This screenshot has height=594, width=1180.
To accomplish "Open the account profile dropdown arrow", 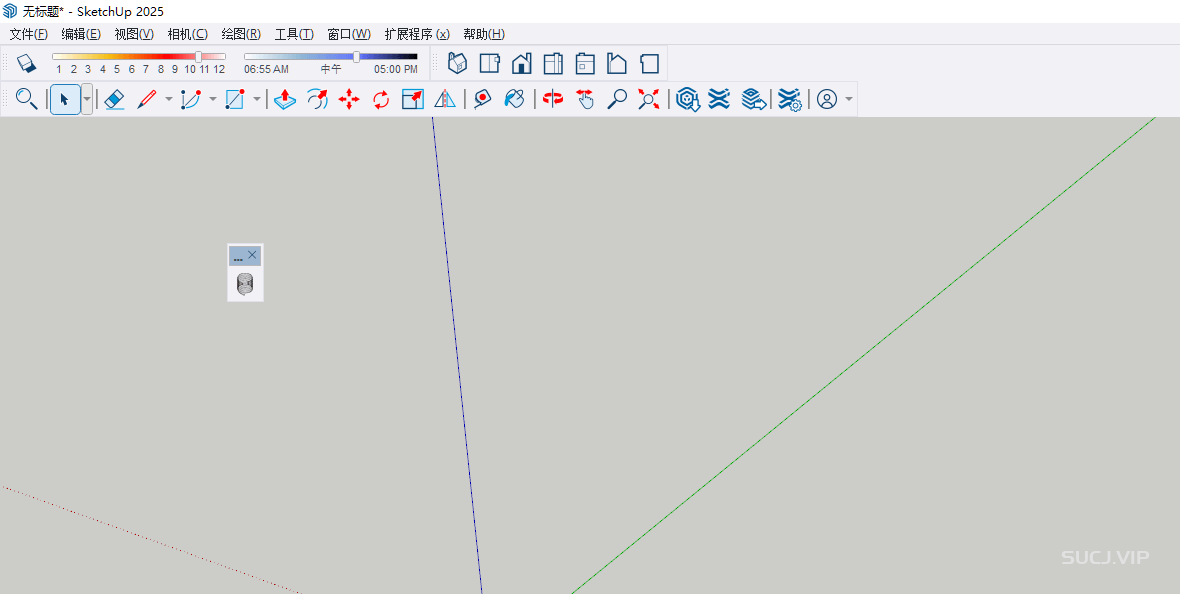I will tap(849, 99).
